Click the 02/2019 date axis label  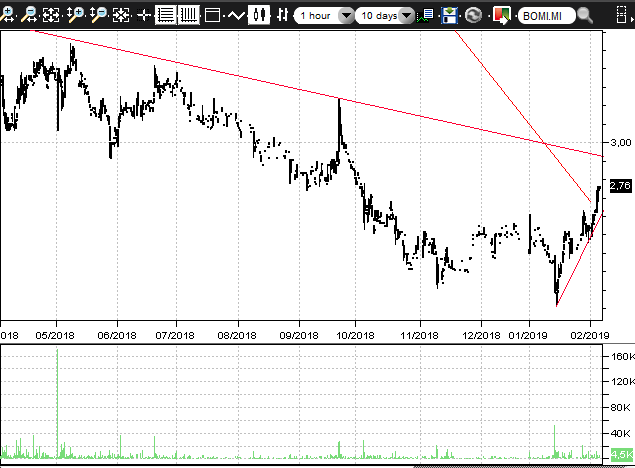click(x=590, y=336)
